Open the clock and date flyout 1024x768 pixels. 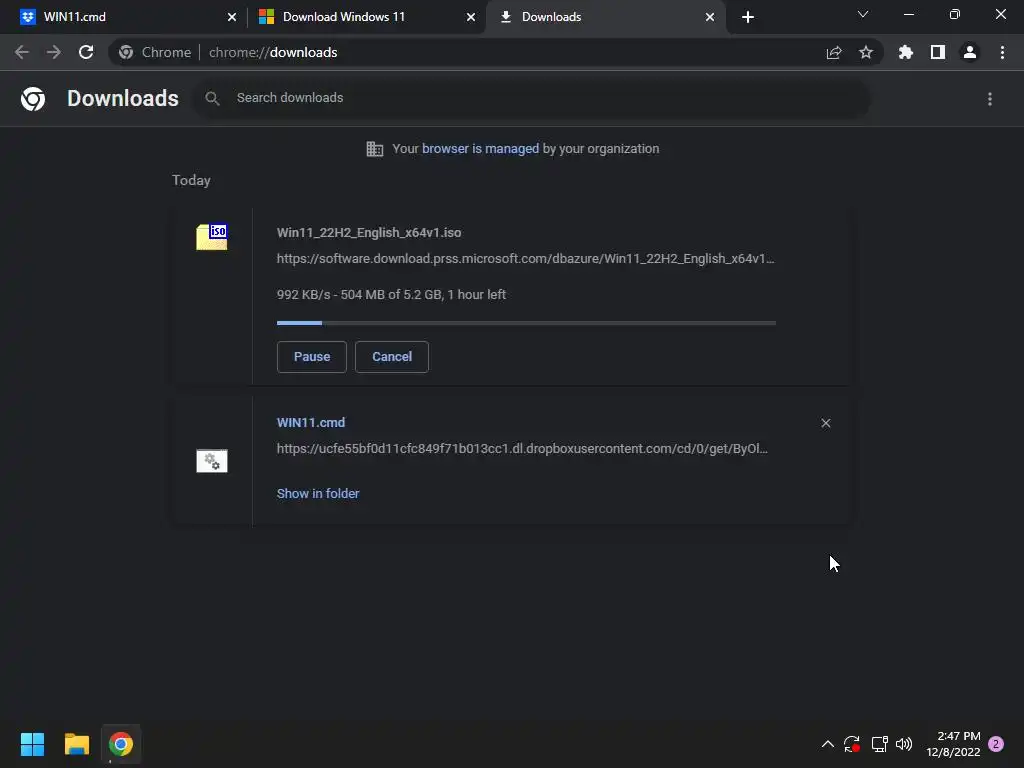[x=953, y=744]
